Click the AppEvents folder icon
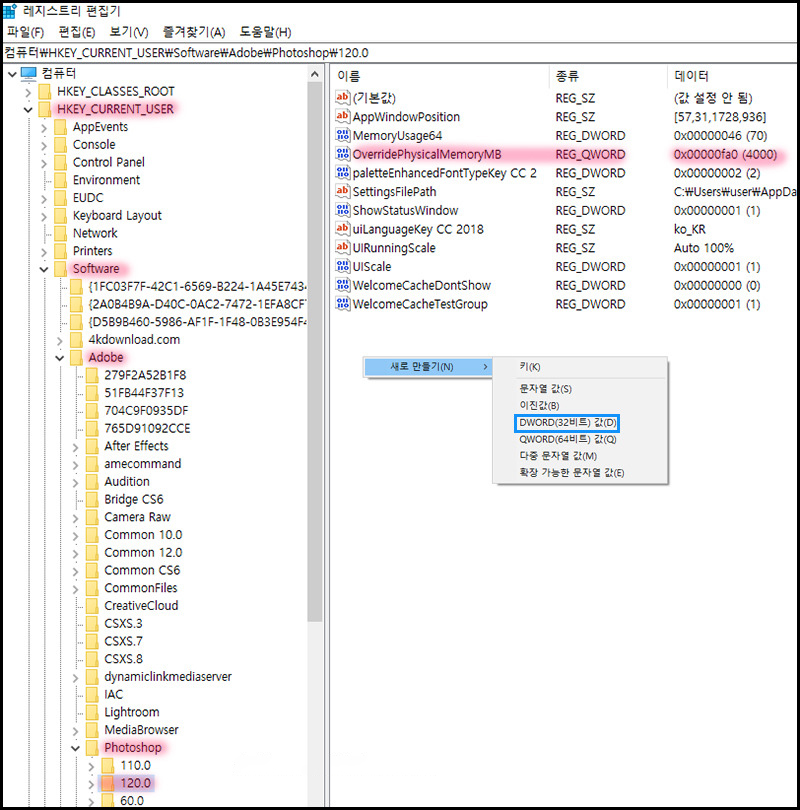 tap(60, 127)
